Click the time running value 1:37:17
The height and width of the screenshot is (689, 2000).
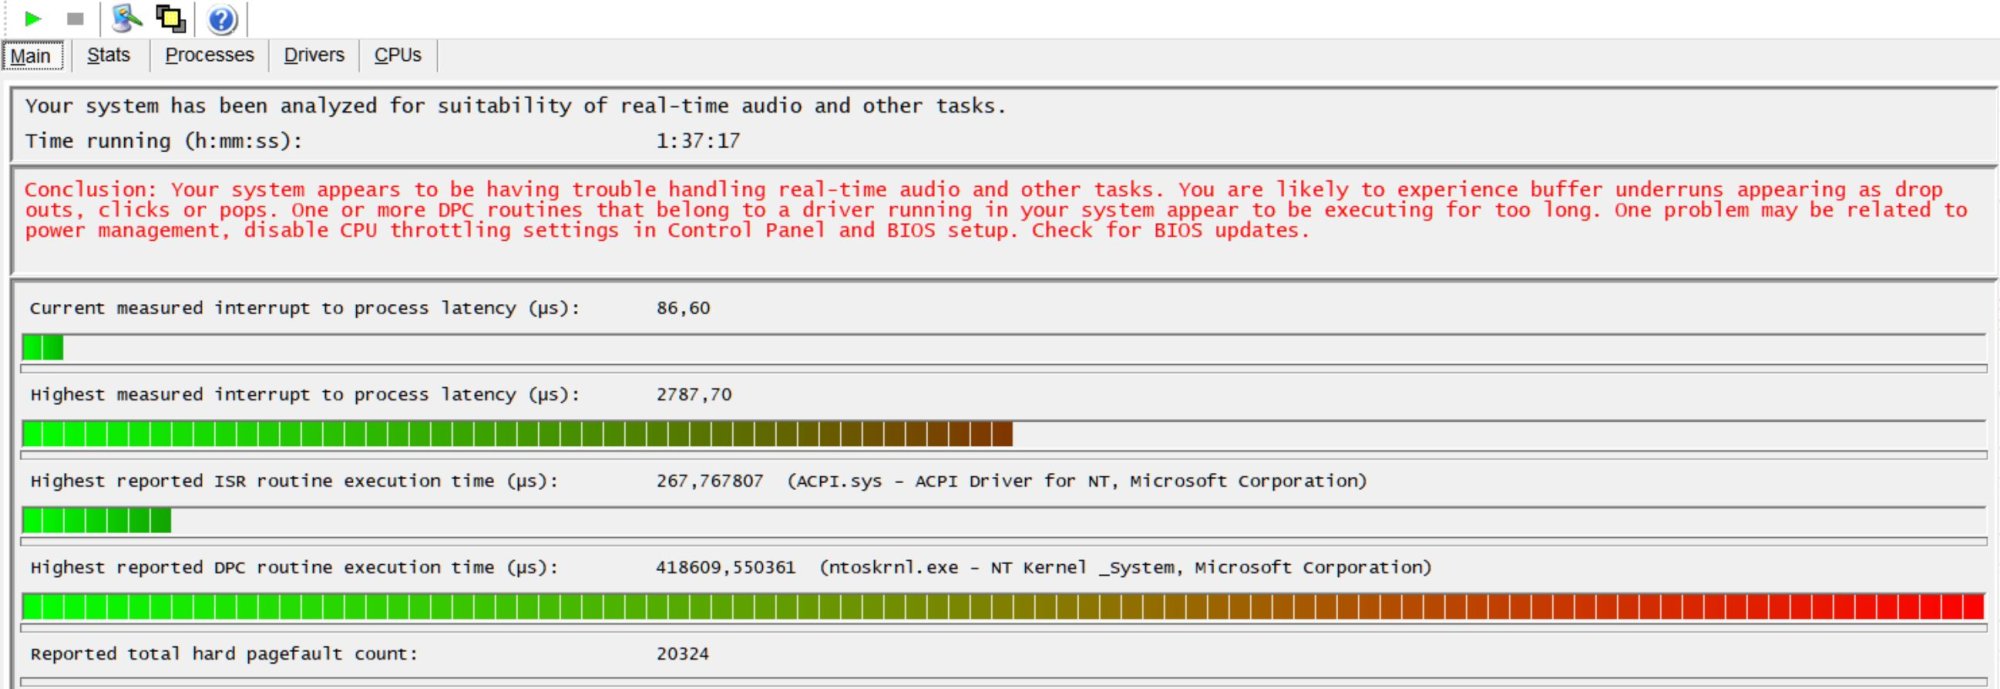[x=698, y=141]
